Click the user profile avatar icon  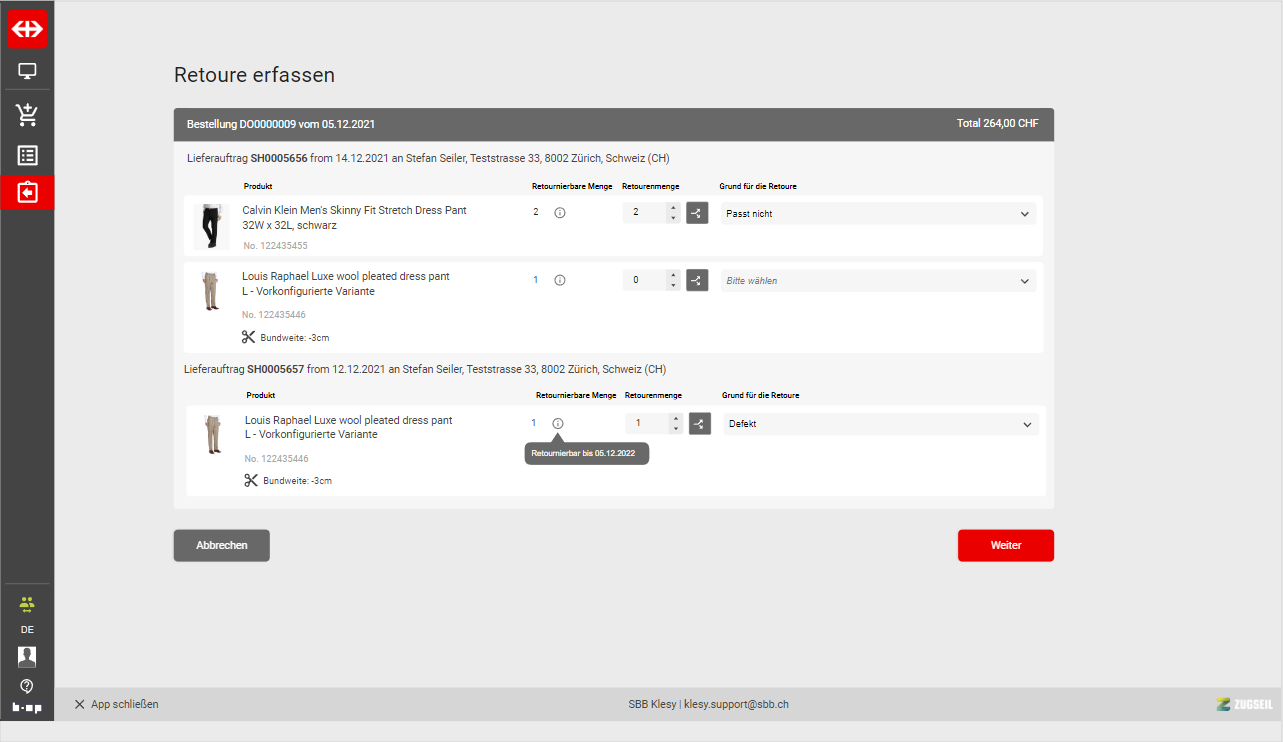click(x=27, y=656)
